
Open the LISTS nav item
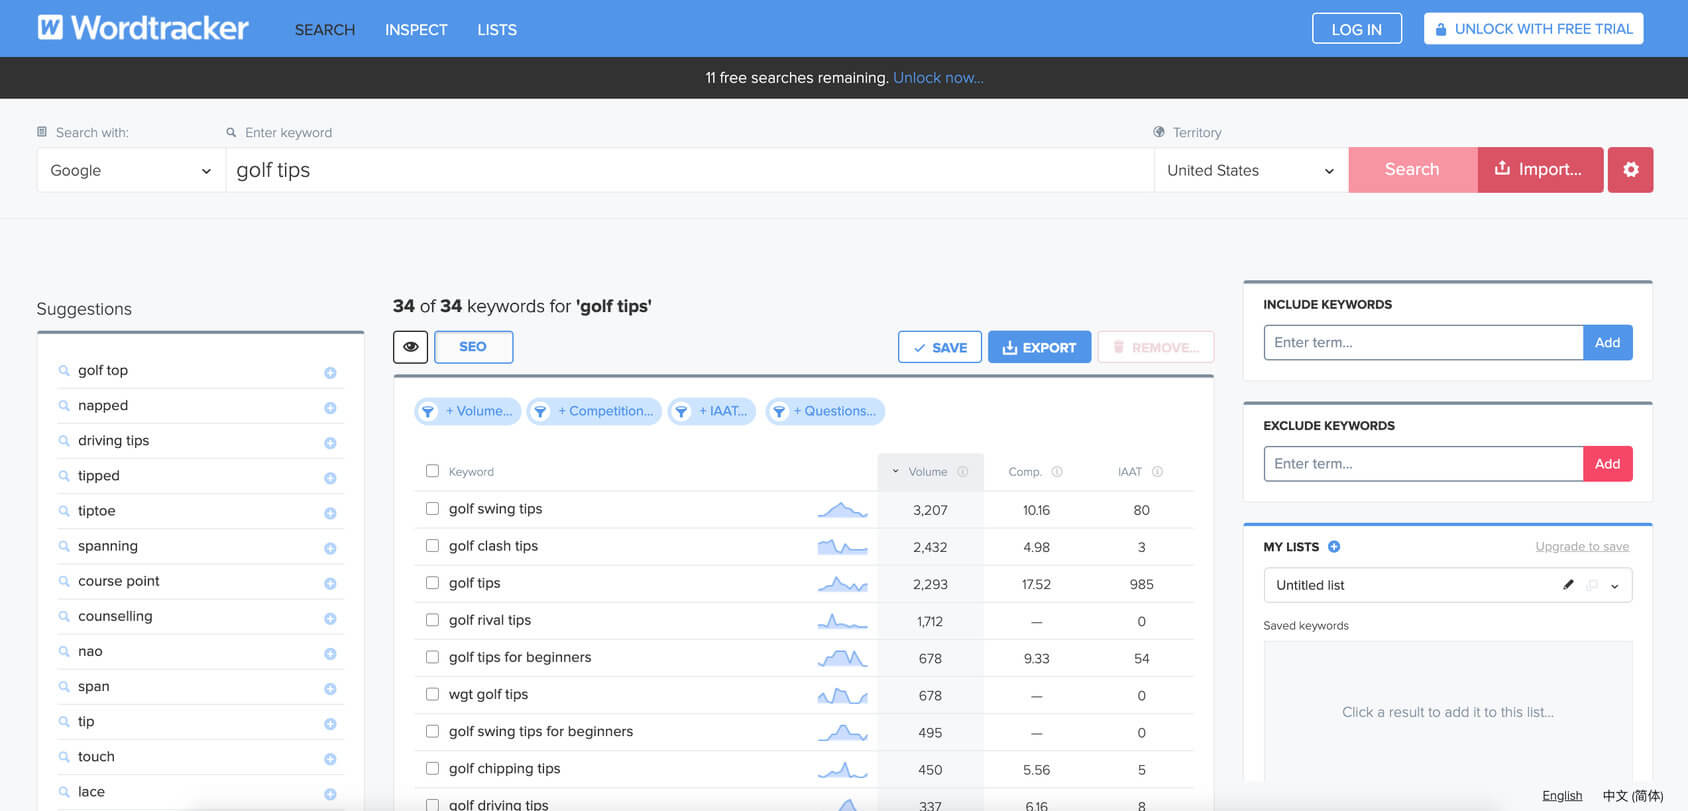coord(497,30)
